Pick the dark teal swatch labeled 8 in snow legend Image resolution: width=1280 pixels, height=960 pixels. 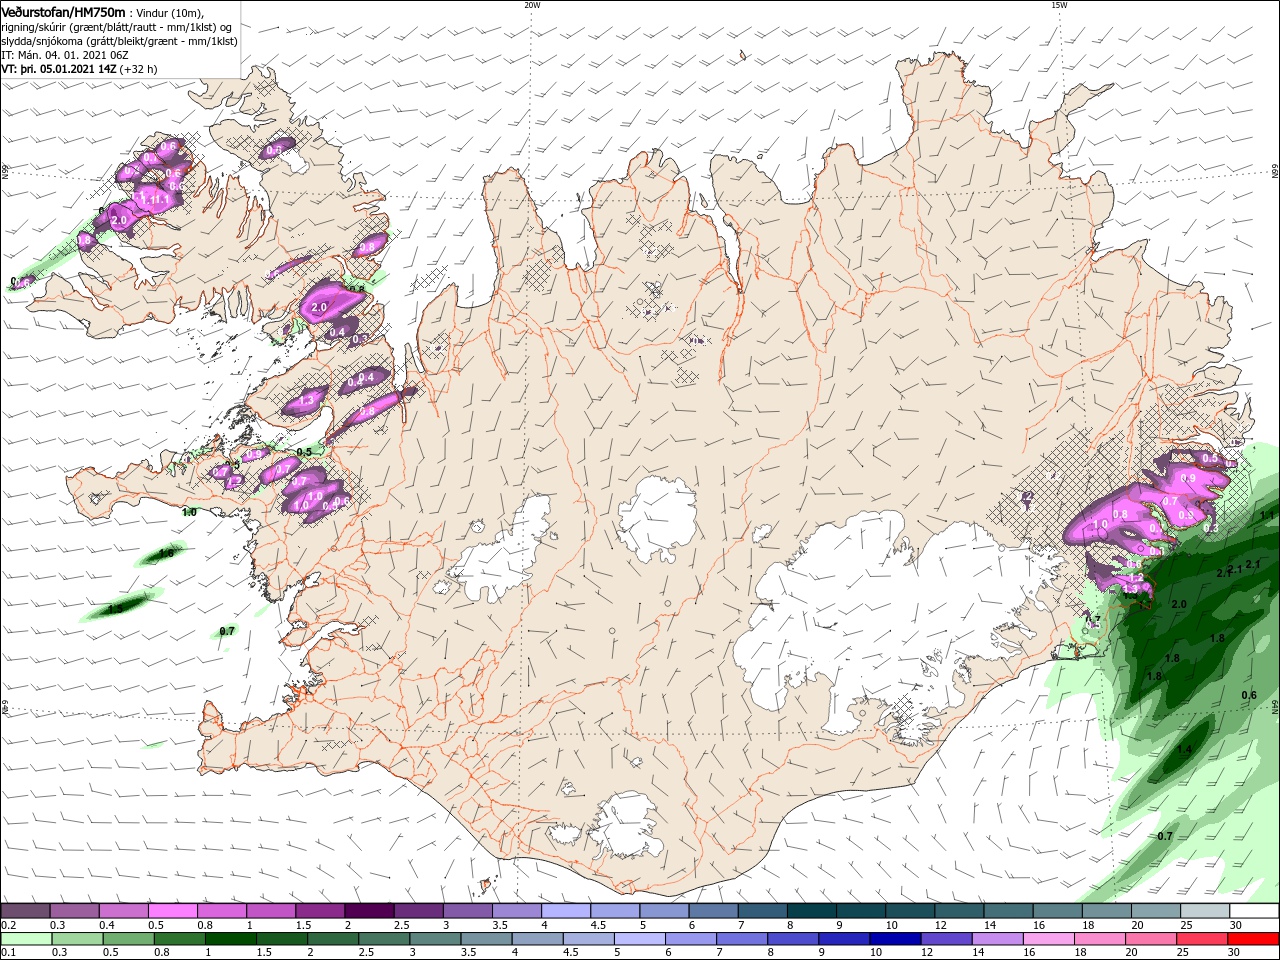pyautogui.click(x=812, y=911)
